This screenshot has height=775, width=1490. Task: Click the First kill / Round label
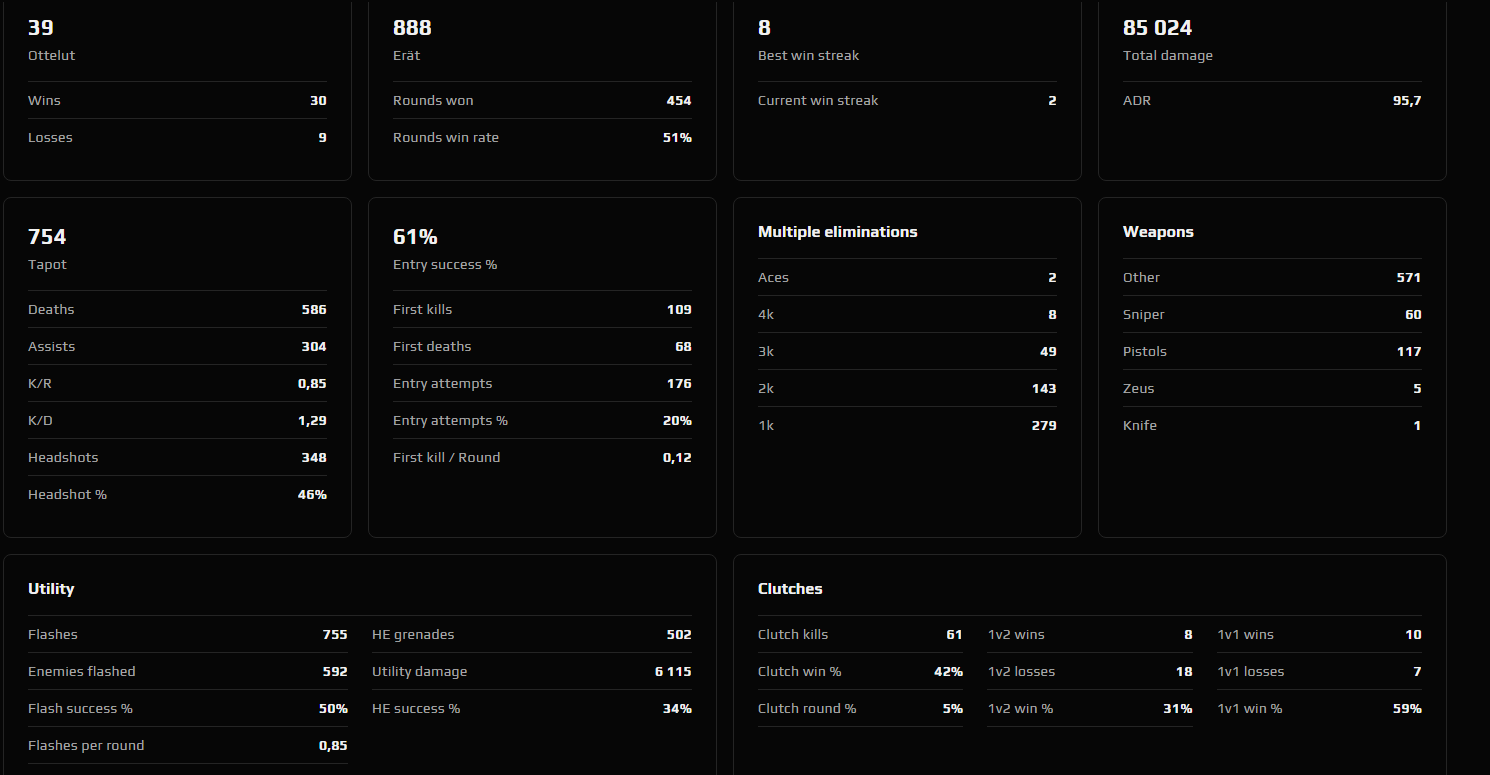tap(446, 458)
